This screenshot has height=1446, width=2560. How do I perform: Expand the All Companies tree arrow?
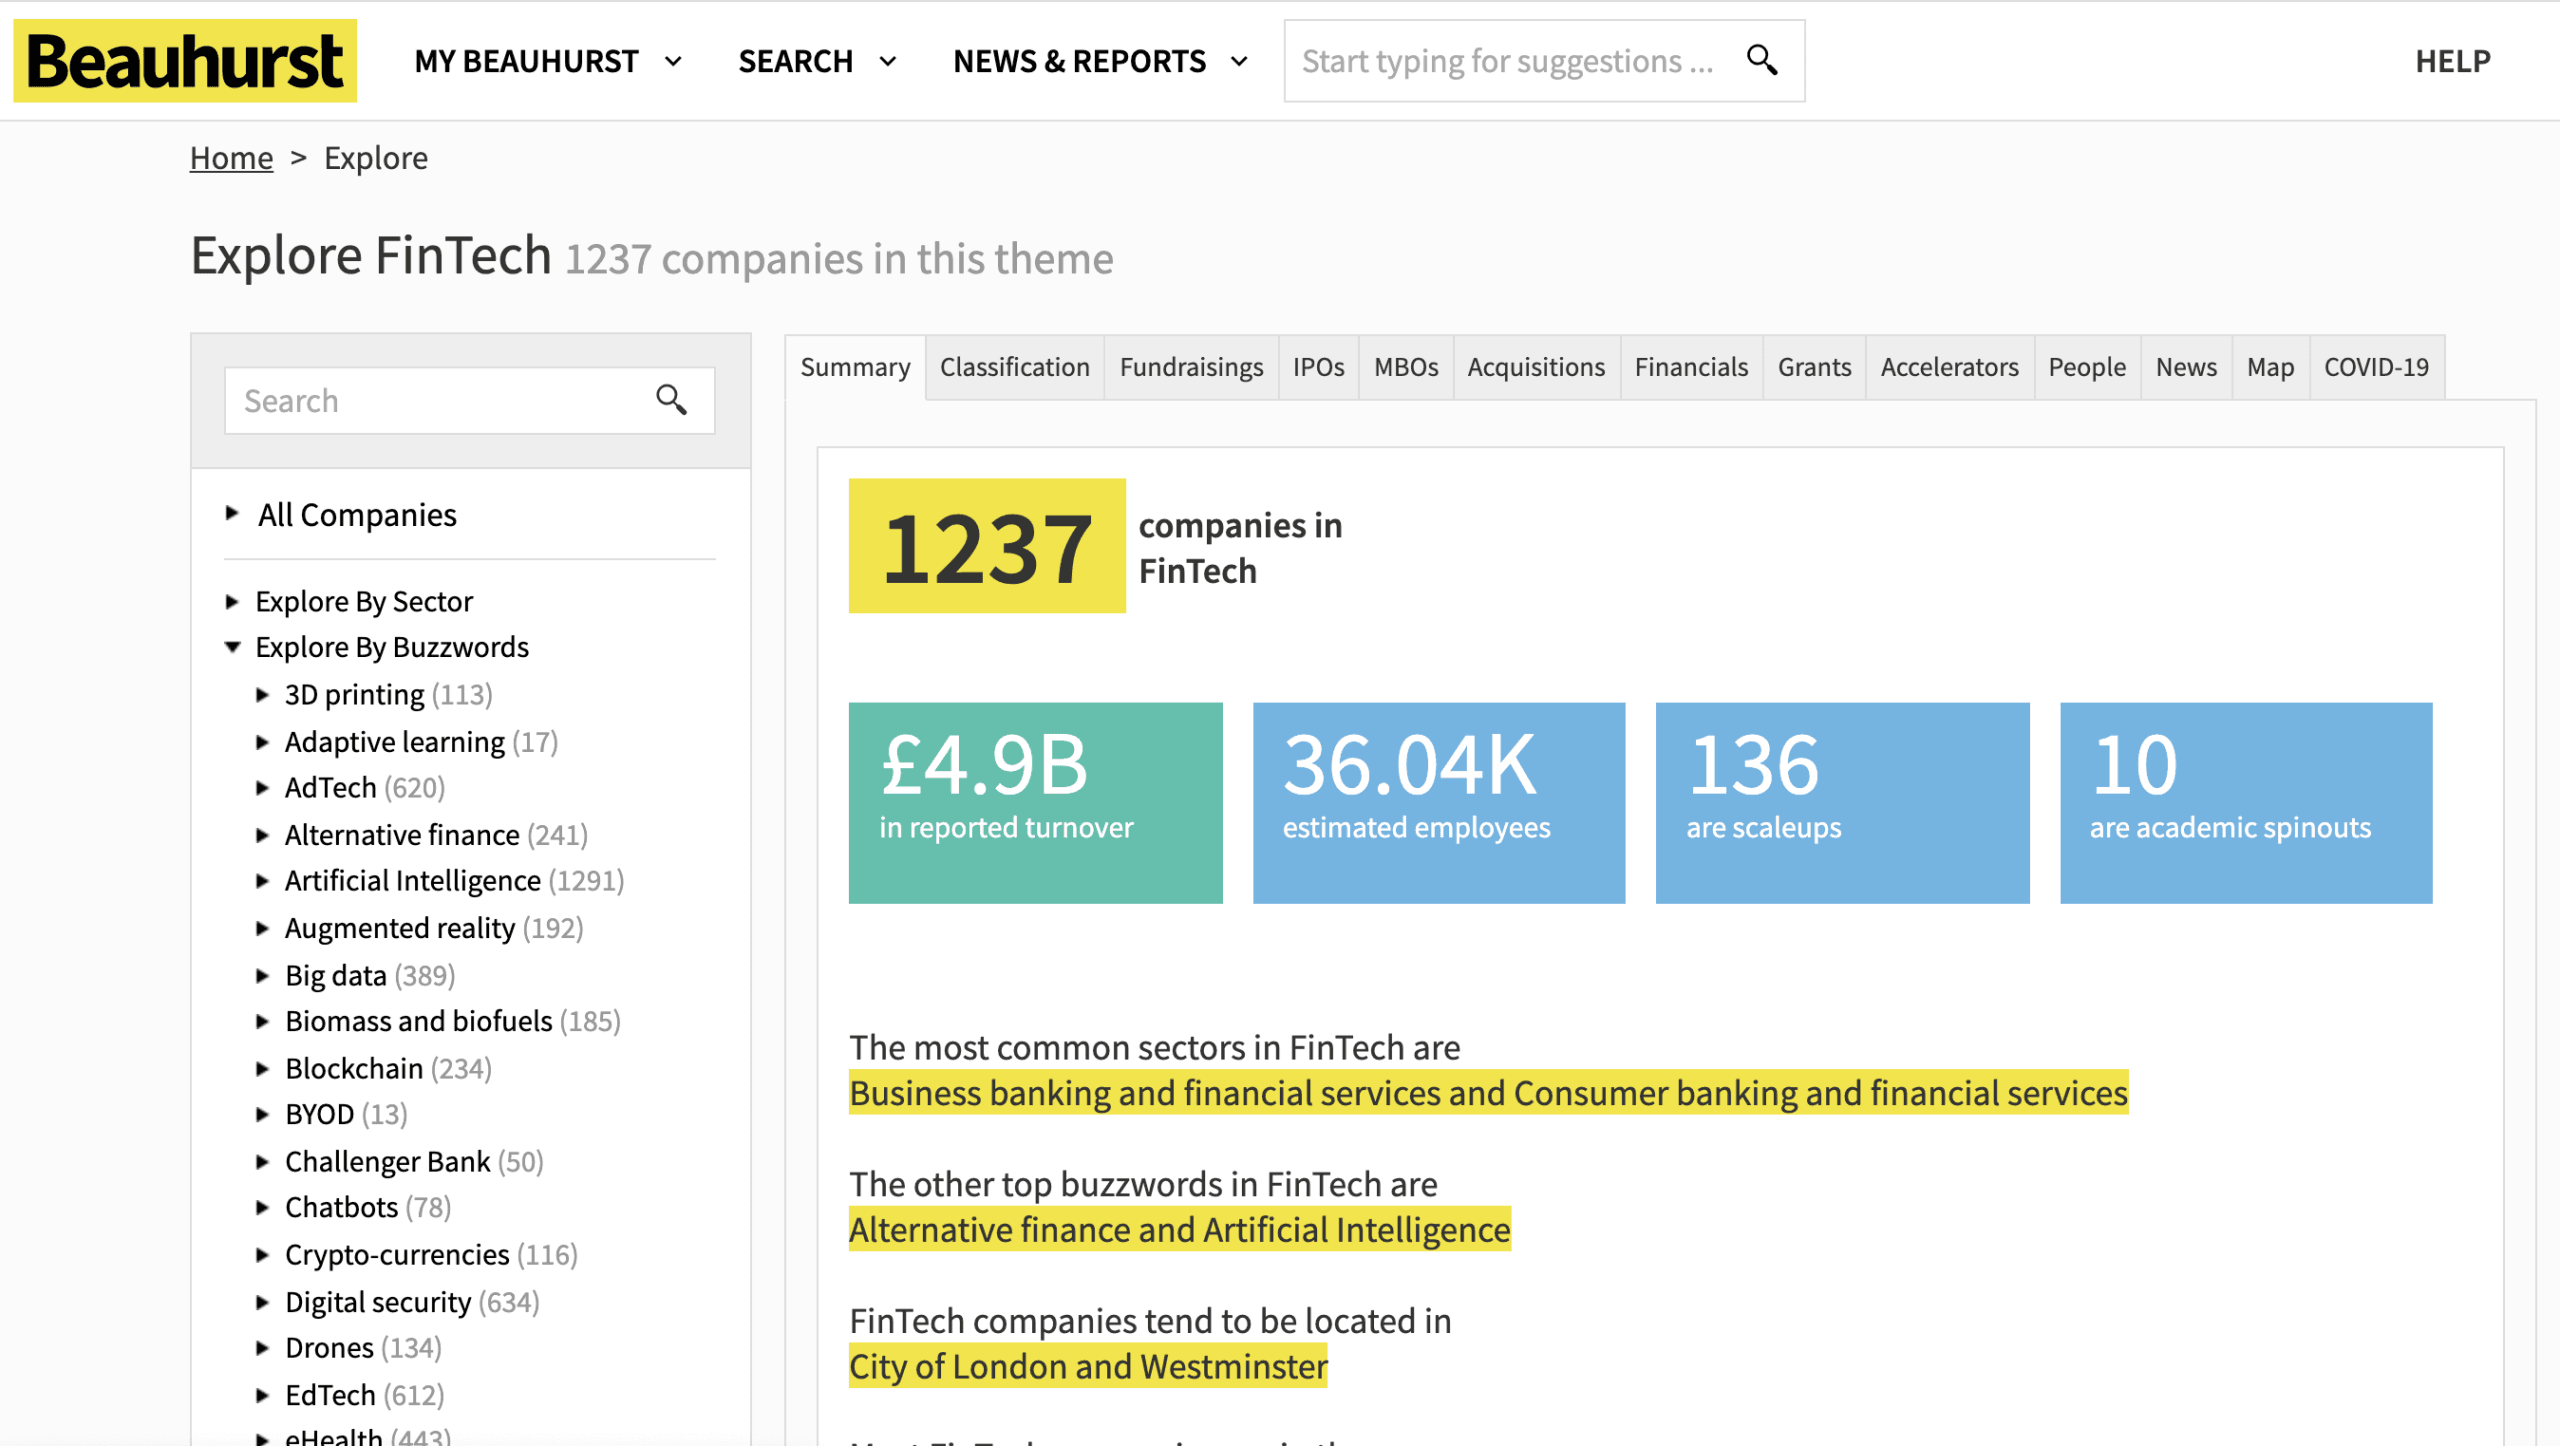(232, 513)
